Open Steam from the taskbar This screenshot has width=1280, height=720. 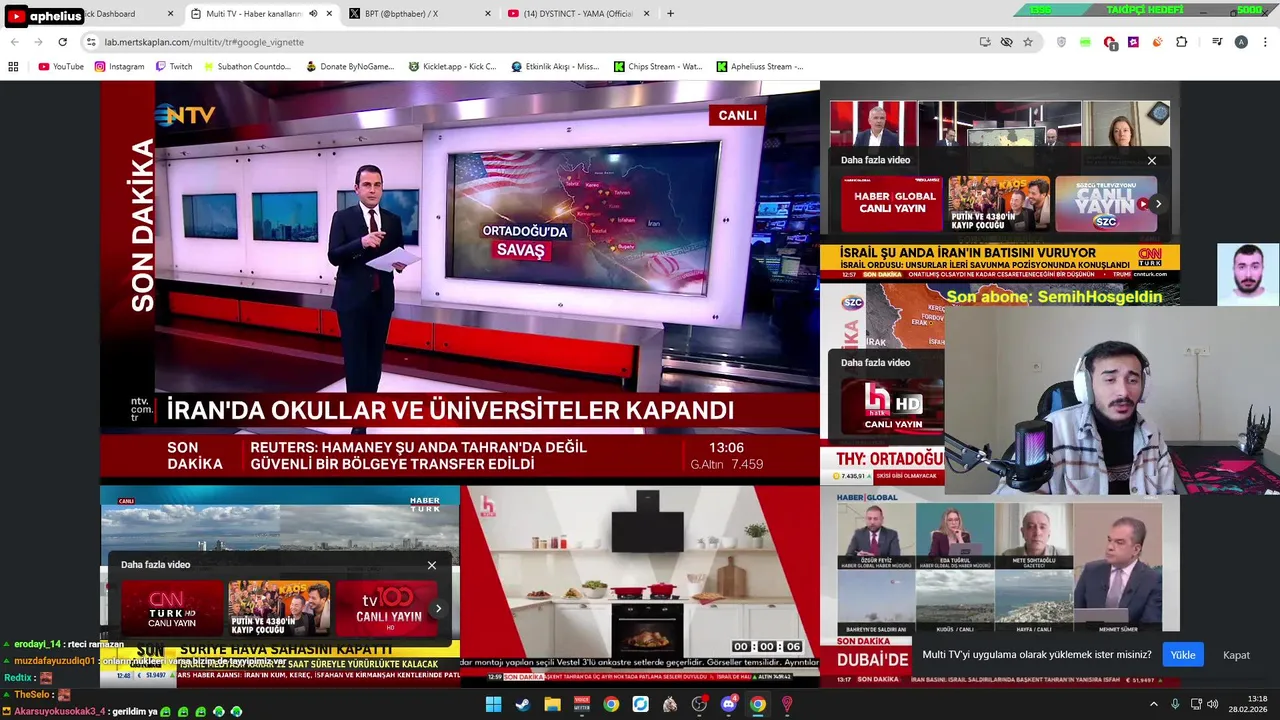coord(522,704)
